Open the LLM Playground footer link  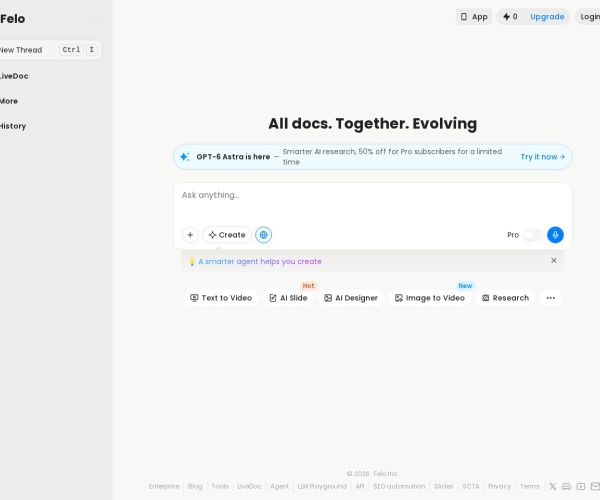coord(322,486)
